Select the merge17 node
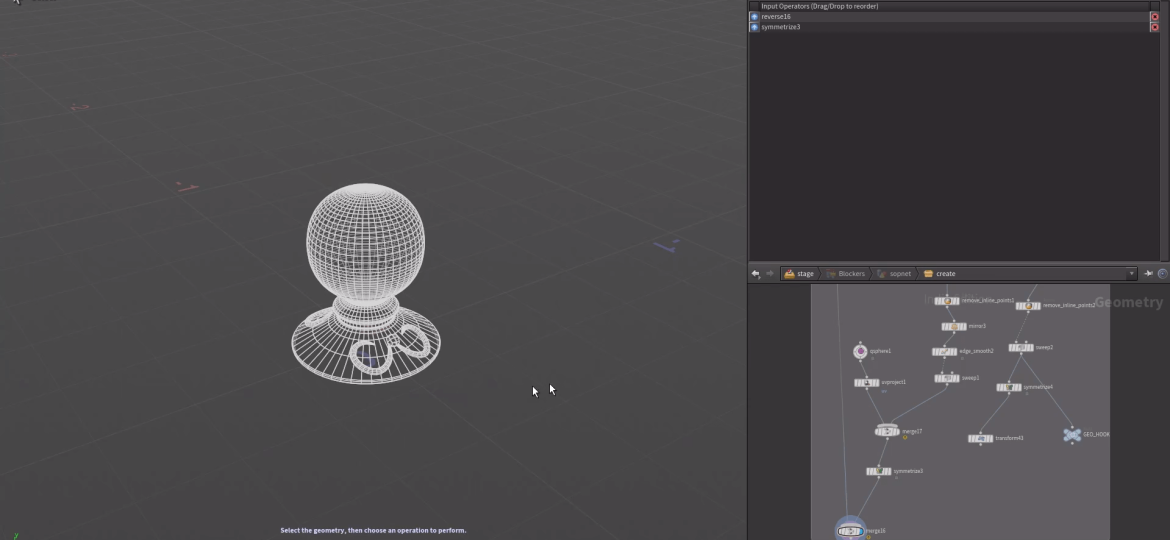 (x=886, y=431)
